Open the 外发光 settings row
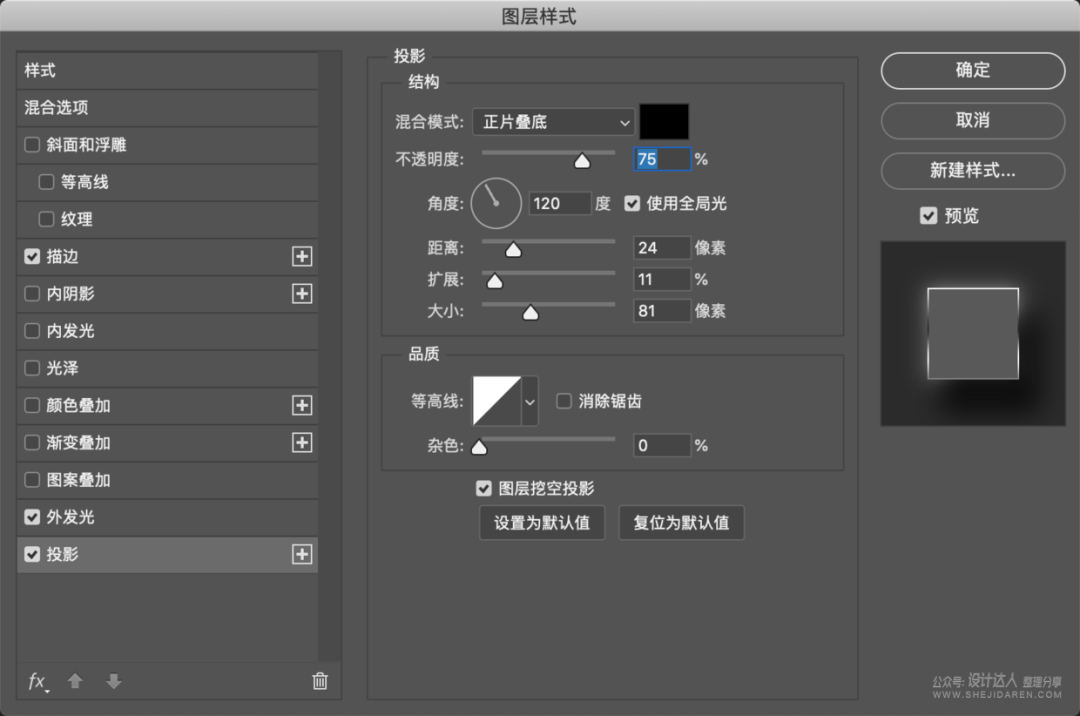1080x716 pixels. click(x=167, y=516)
